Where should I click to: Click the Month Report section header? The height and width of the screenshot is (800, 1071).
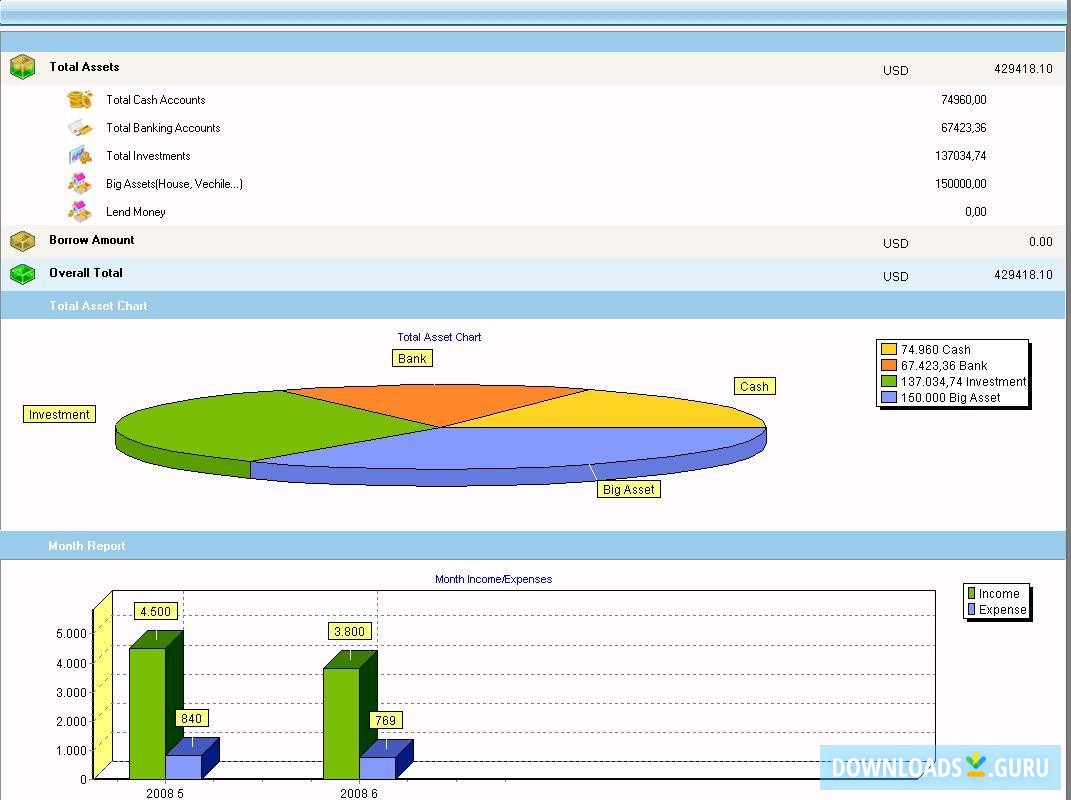coord(533,545)
